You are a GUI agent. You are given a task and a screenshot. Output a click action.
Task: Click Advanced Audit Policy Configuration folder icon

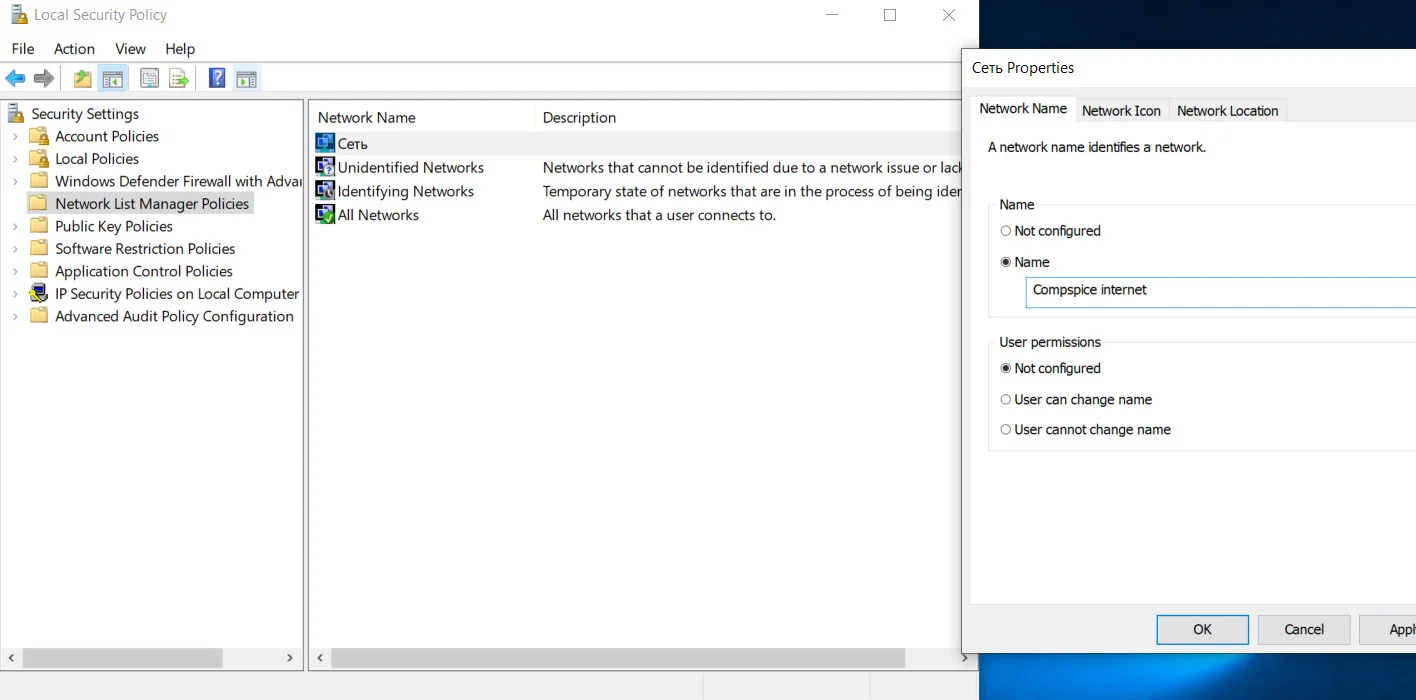click(39, 316)
